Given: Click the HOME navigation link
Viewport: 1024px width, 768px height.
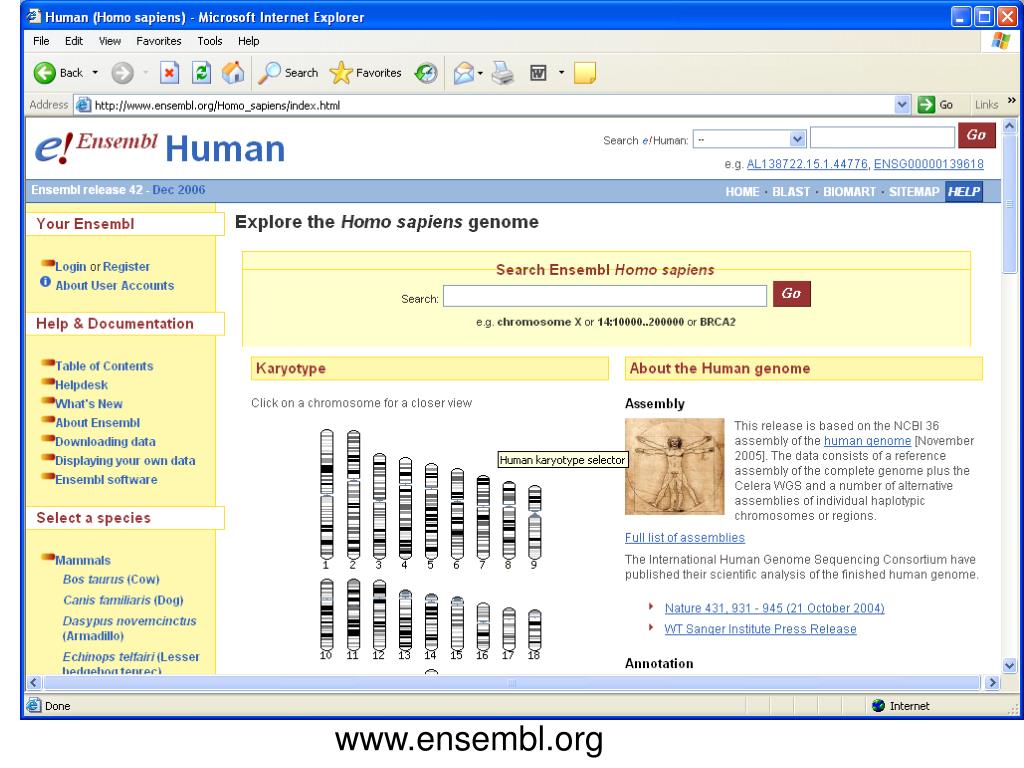Looking at the screenshot, I should [743, 191].
